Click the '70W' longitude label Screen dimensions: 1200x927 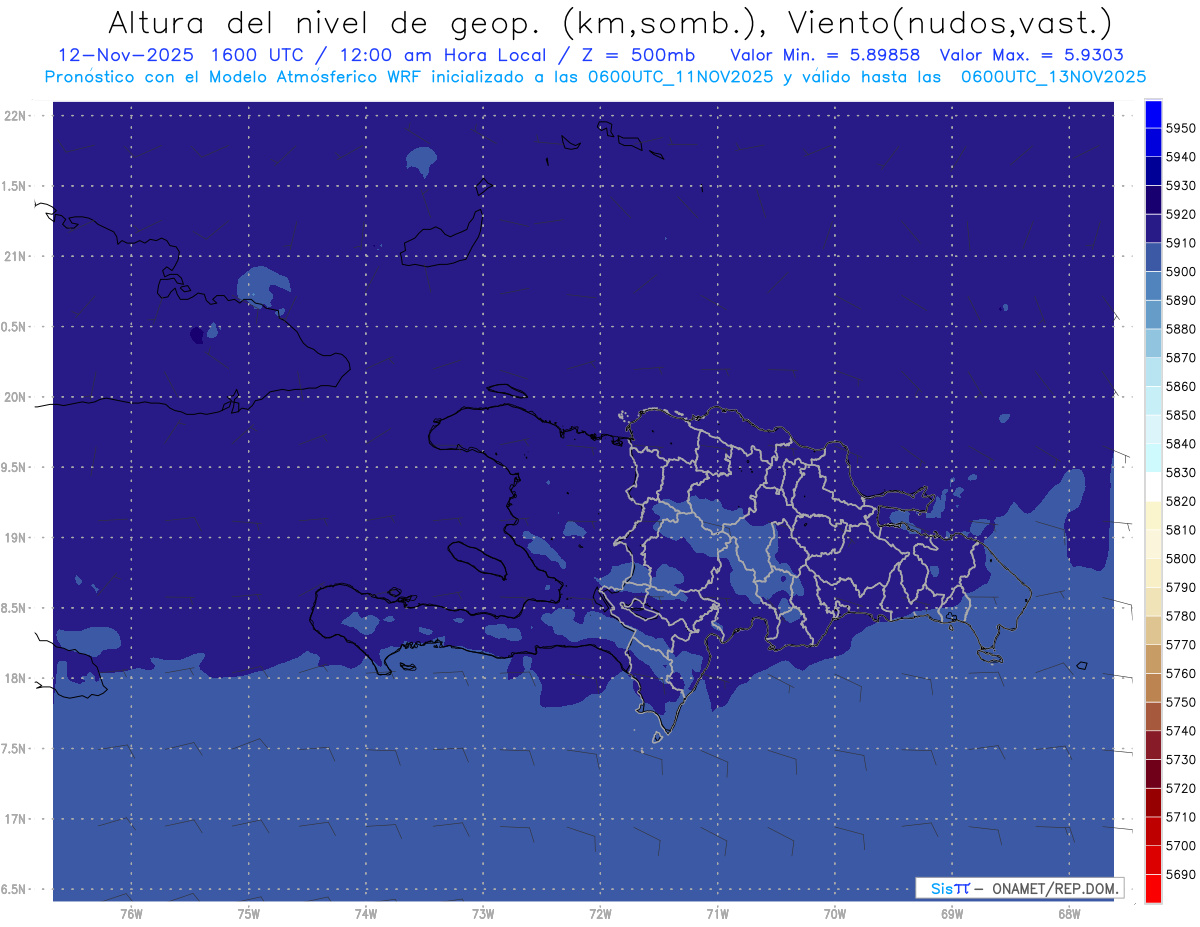click(835, 914)
